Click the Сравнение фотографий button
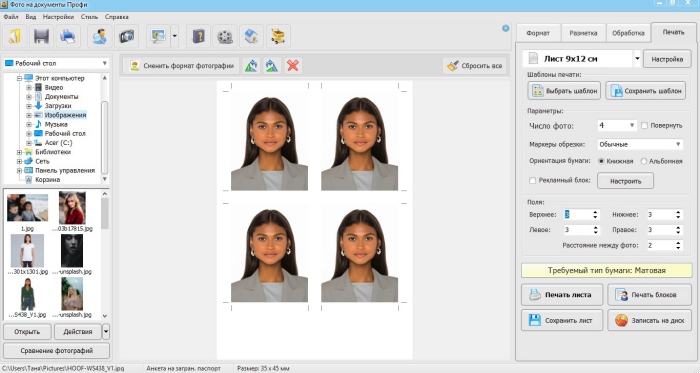700x373 pixels. 57,351
